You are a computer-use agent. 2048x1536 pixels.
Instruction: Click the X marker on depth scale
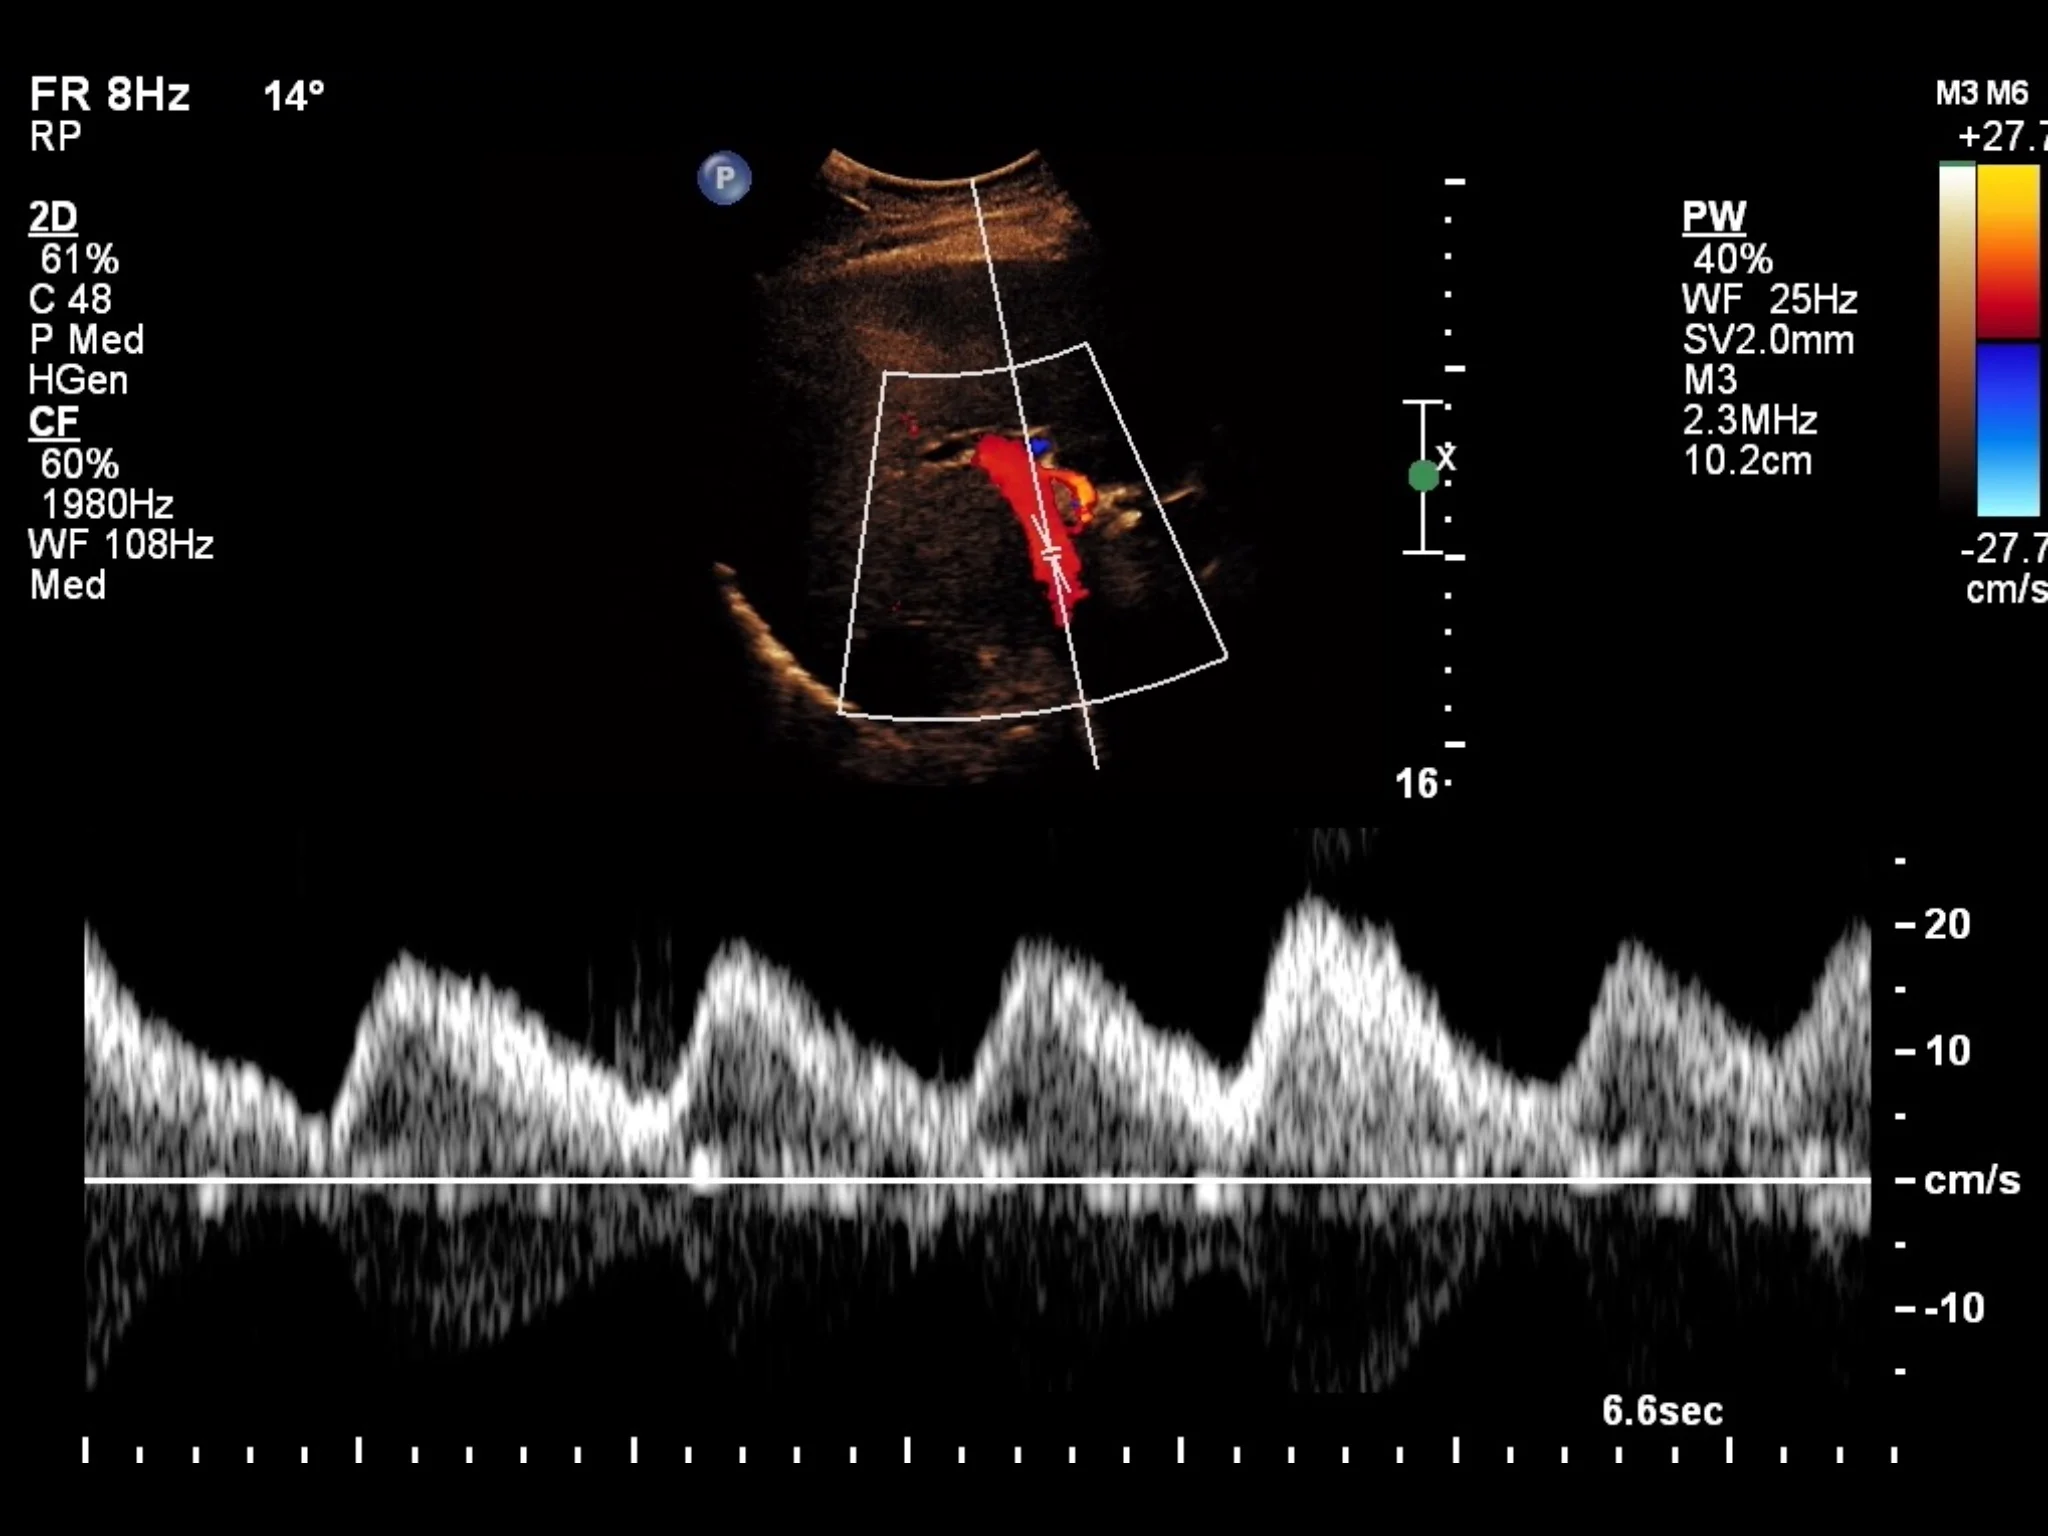pyautogui.click(x=1447, y=458)
